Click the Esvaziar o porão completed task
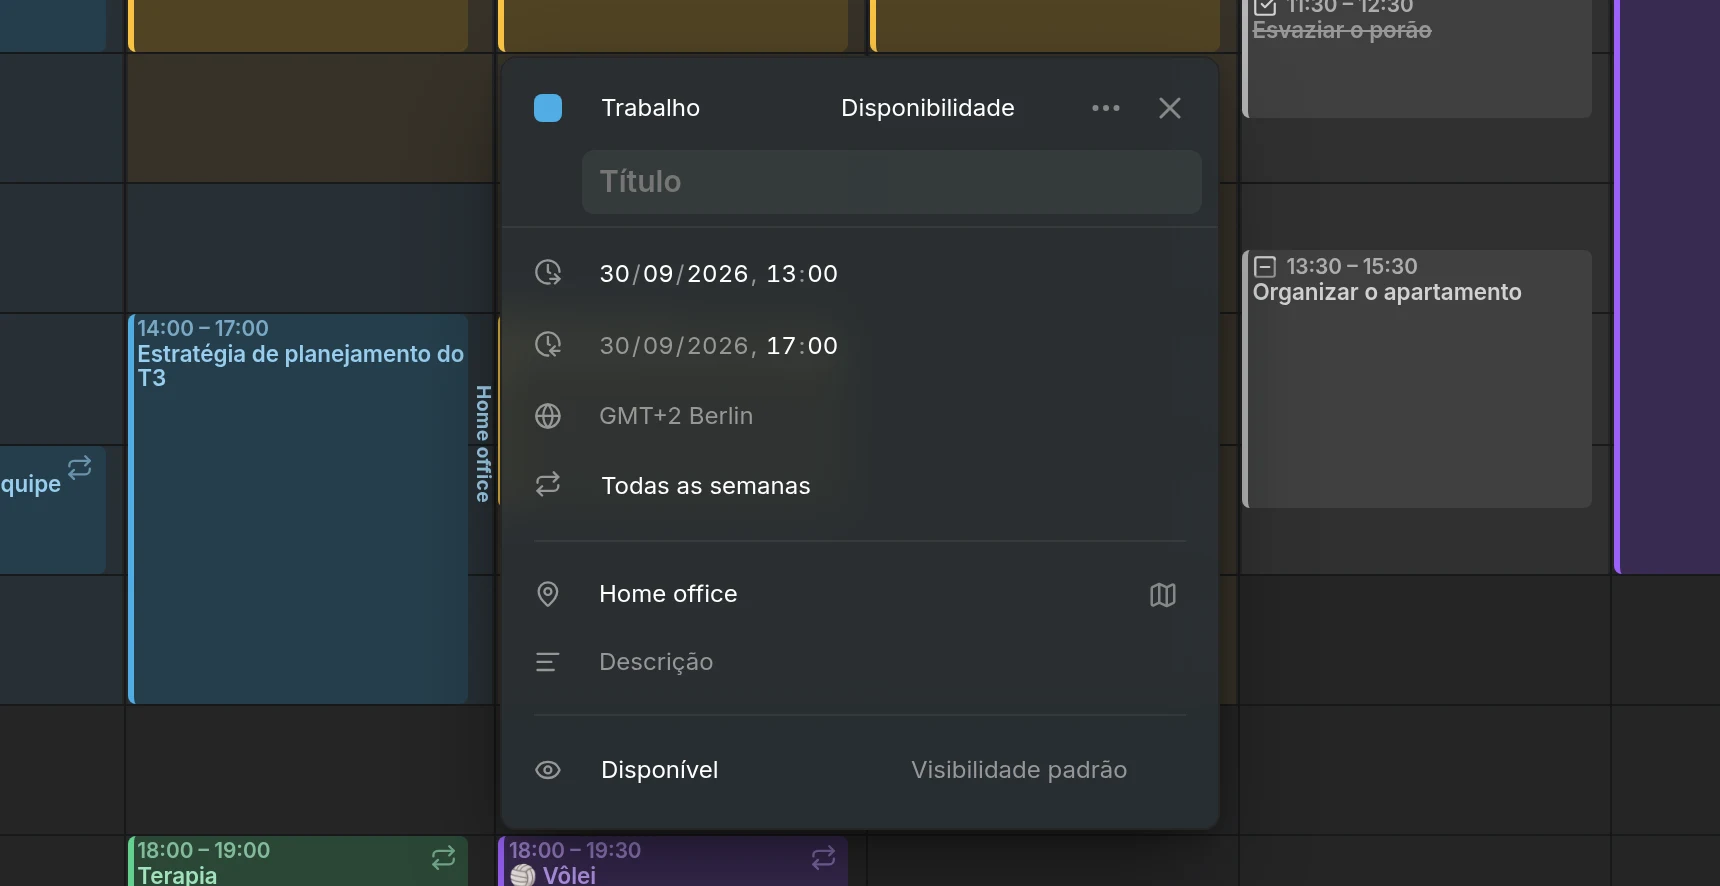 pos(1417,58)
